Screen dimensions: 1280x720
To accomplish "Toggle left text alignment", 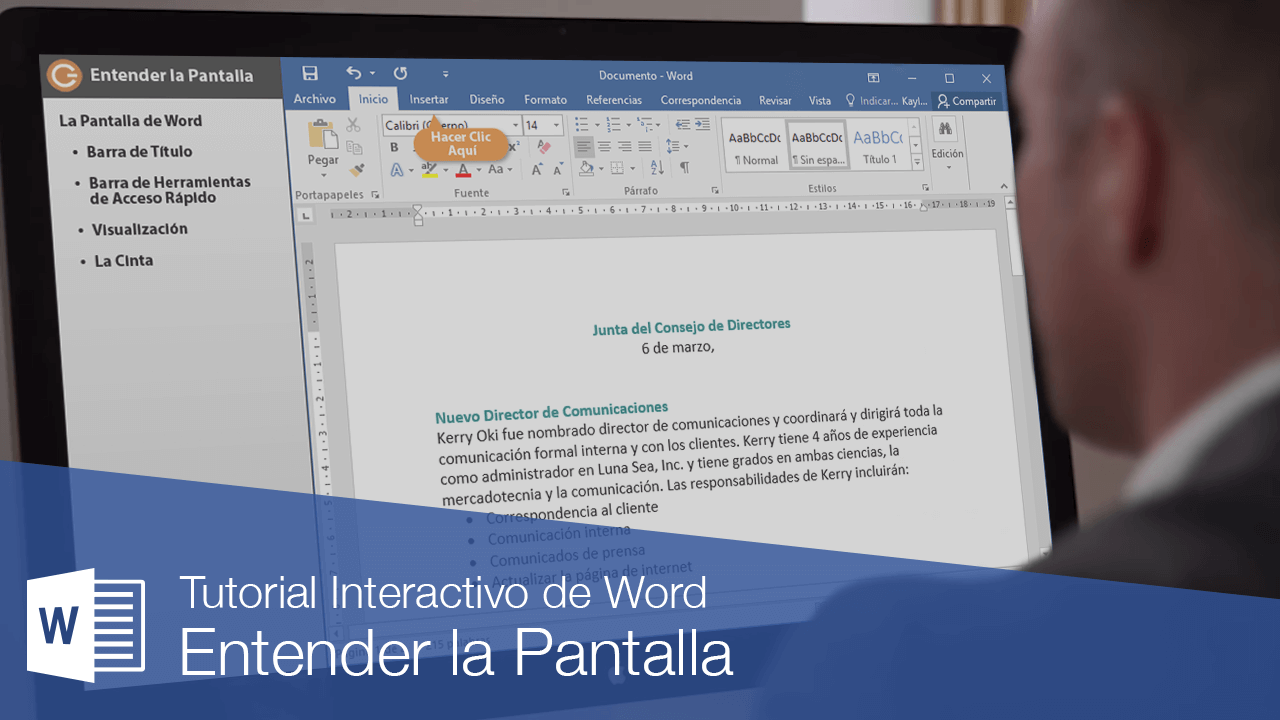I will [x=584, y=146].
